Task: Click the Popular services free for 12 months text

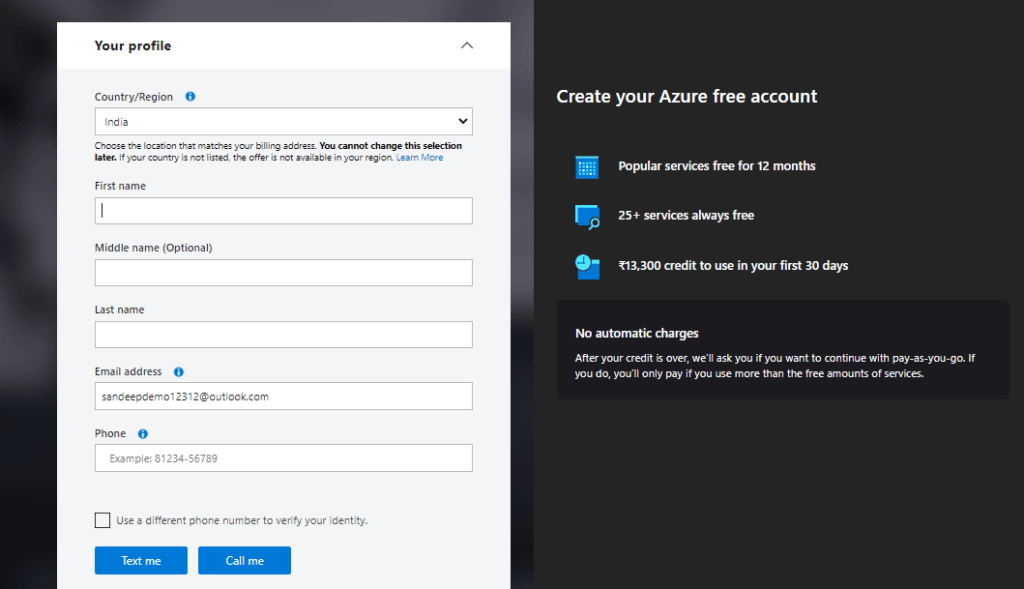Action: click(716, 166)
